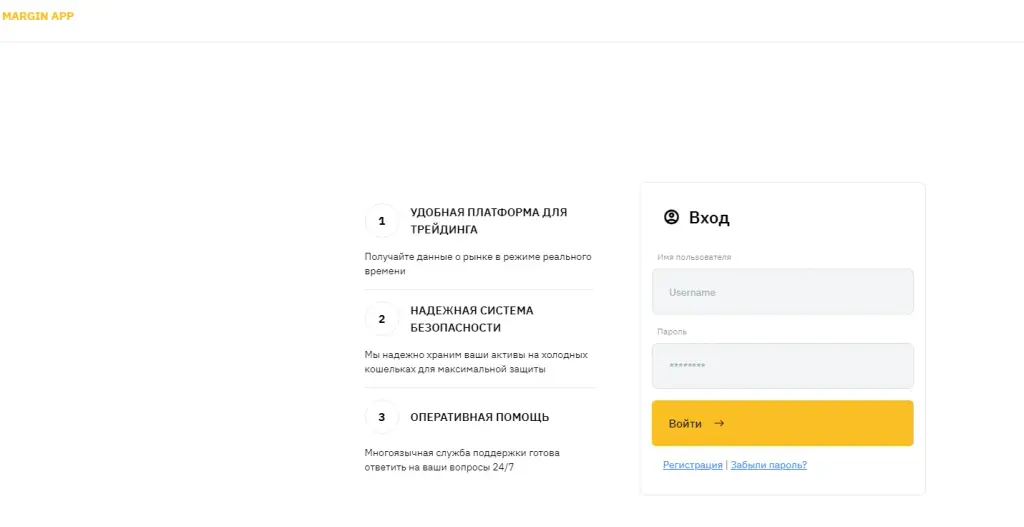This screenshot has width=1024, height=527.
Task: Click heading УДОБНАЯ ПЛАТФОРМА ДЛЯ ТРЕЙДИНГА
Action: (488, 221)
